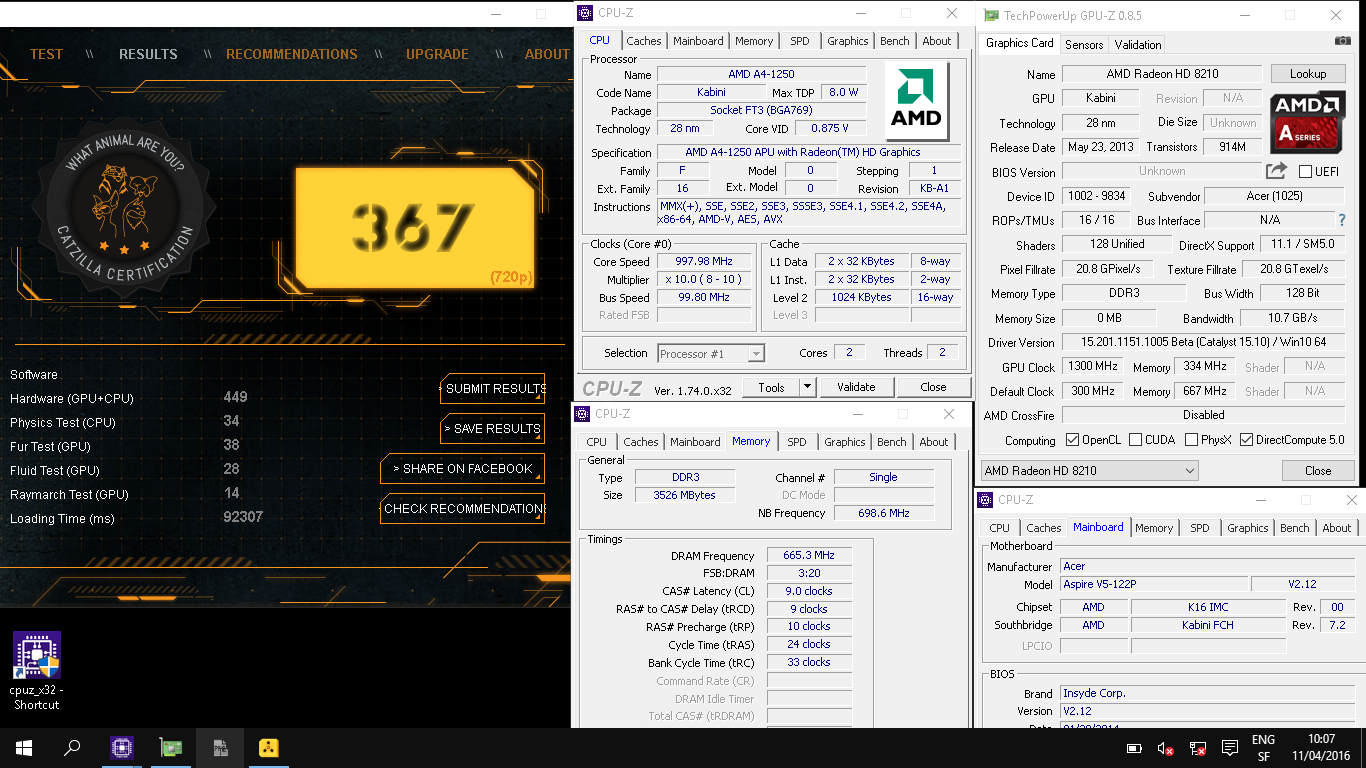Open the AMD Radeon HD 8210 GPU selector
The image size is (1366, 768).
click(1089, 470)
